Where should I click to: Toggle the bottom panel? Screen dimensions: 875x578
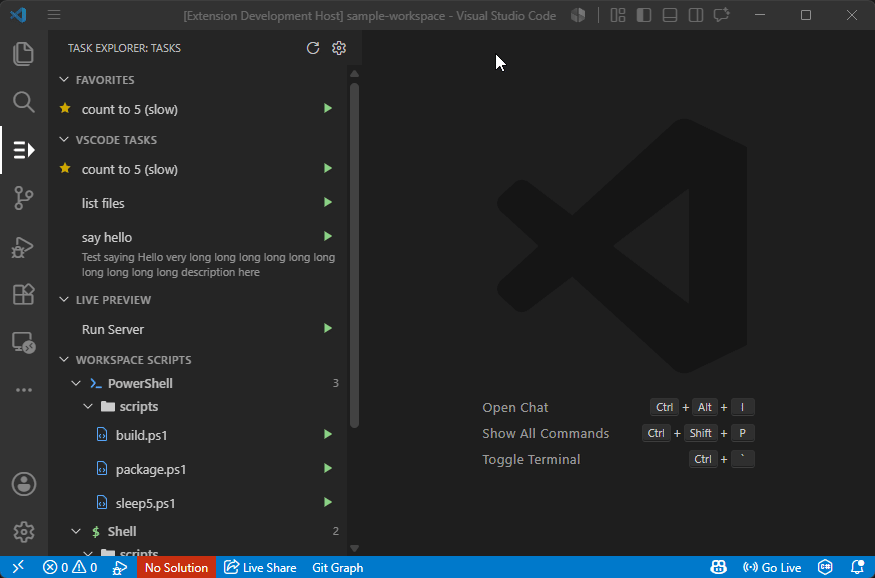point(670,15)
